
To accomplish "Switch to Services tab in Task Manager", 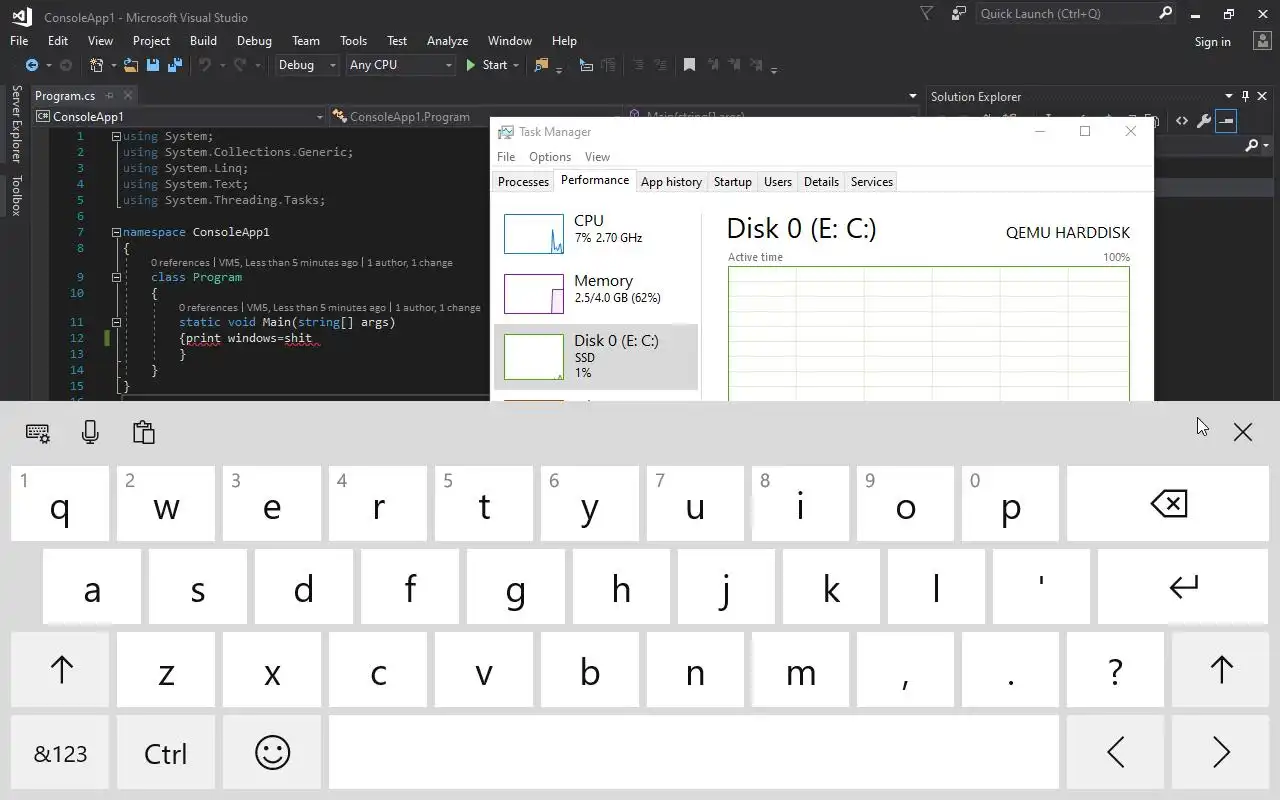I will click(871, 182).
